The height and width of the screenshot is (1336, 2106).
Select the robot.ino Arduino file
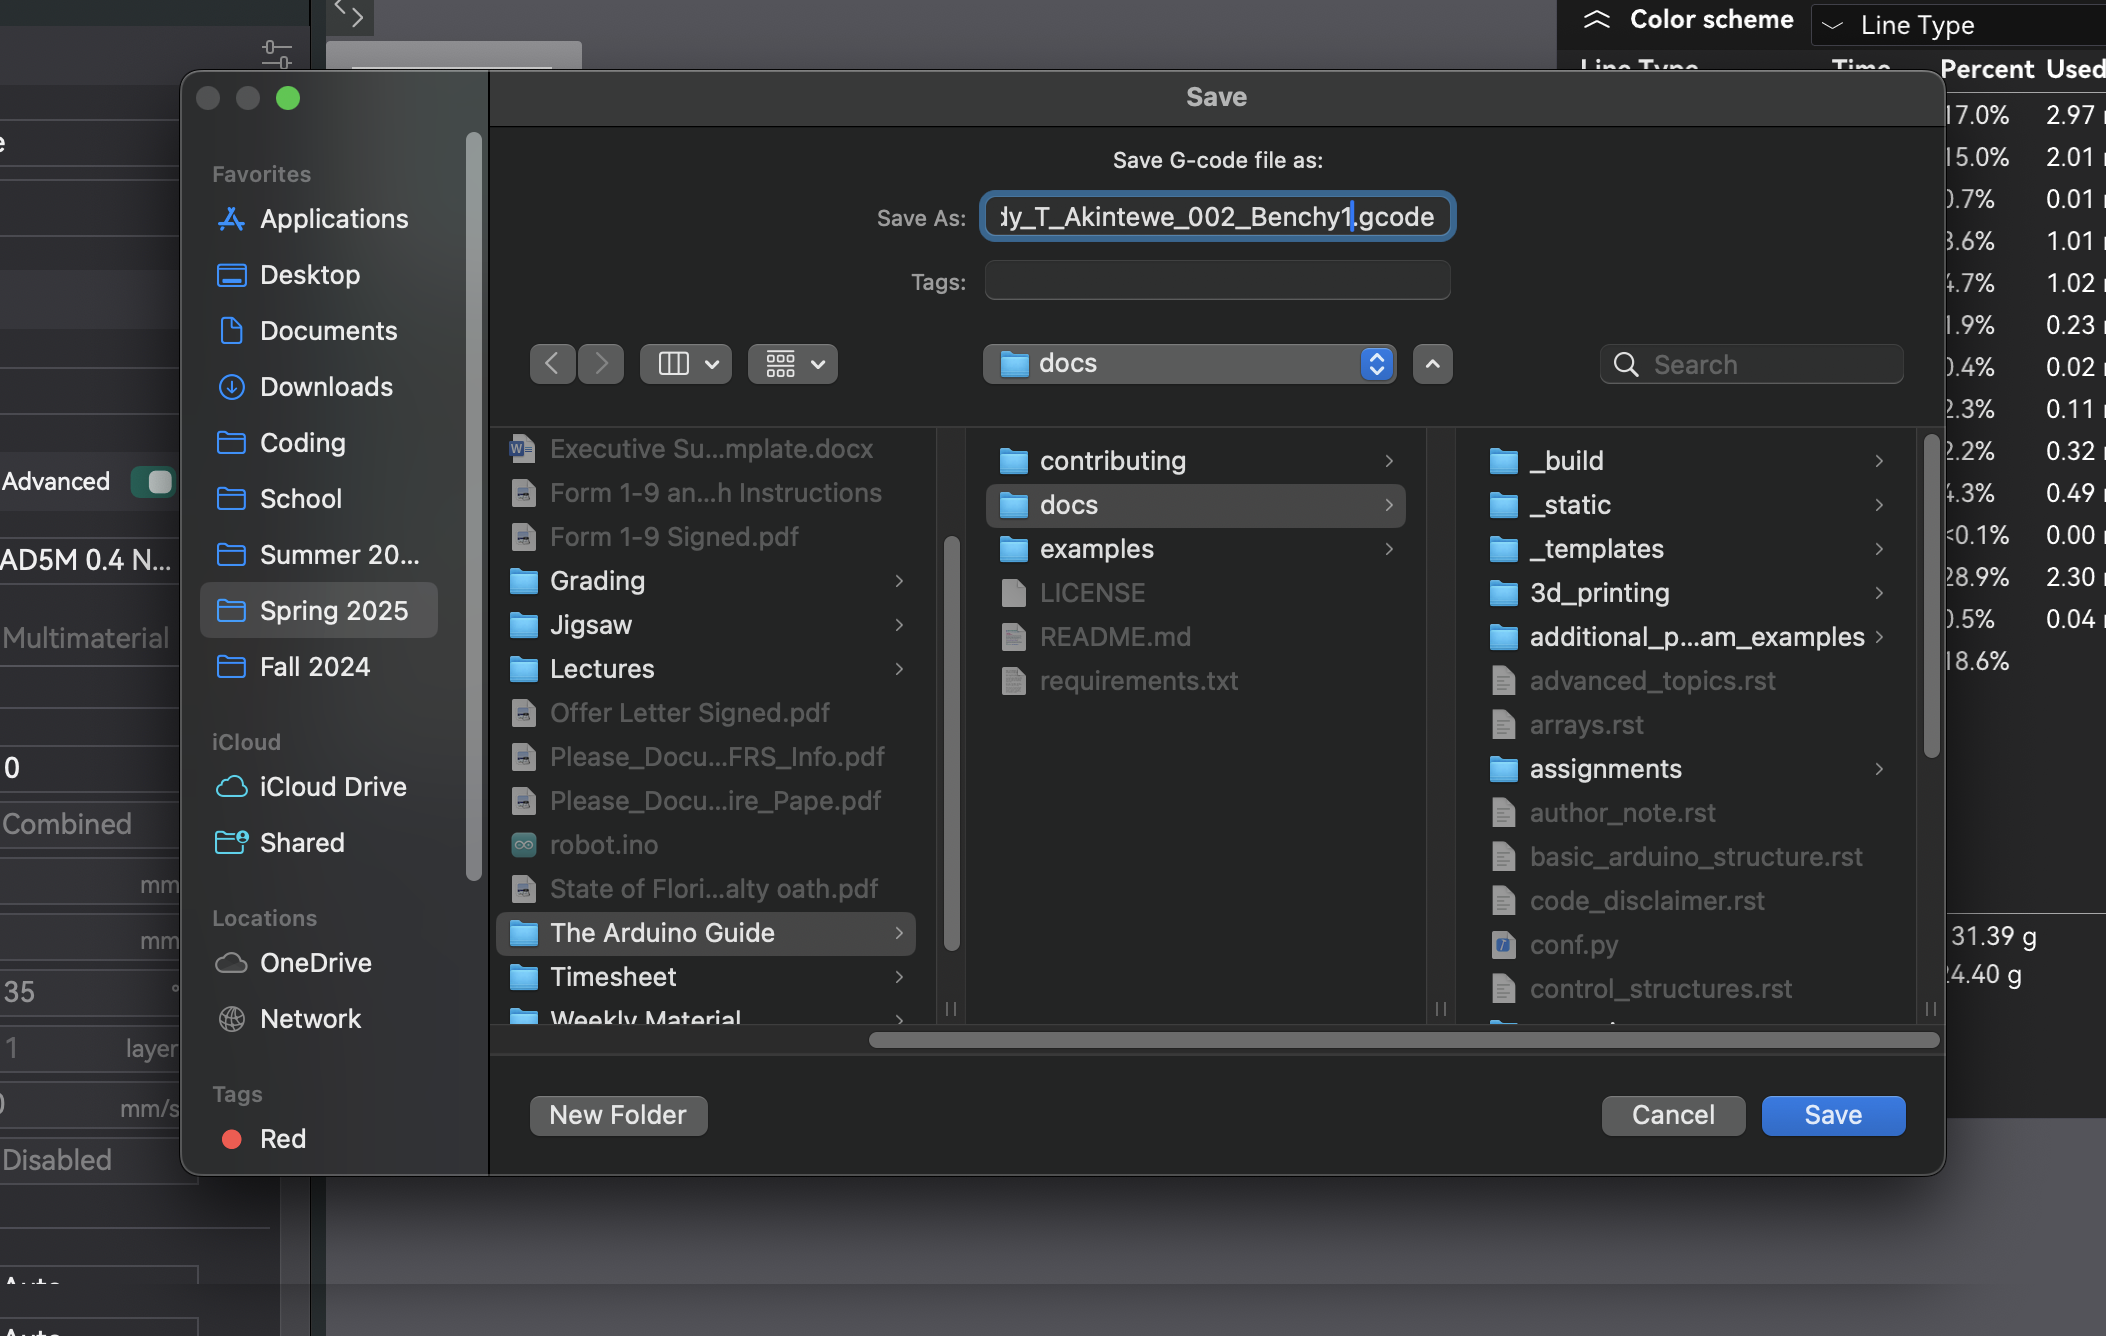click(706, 845)
